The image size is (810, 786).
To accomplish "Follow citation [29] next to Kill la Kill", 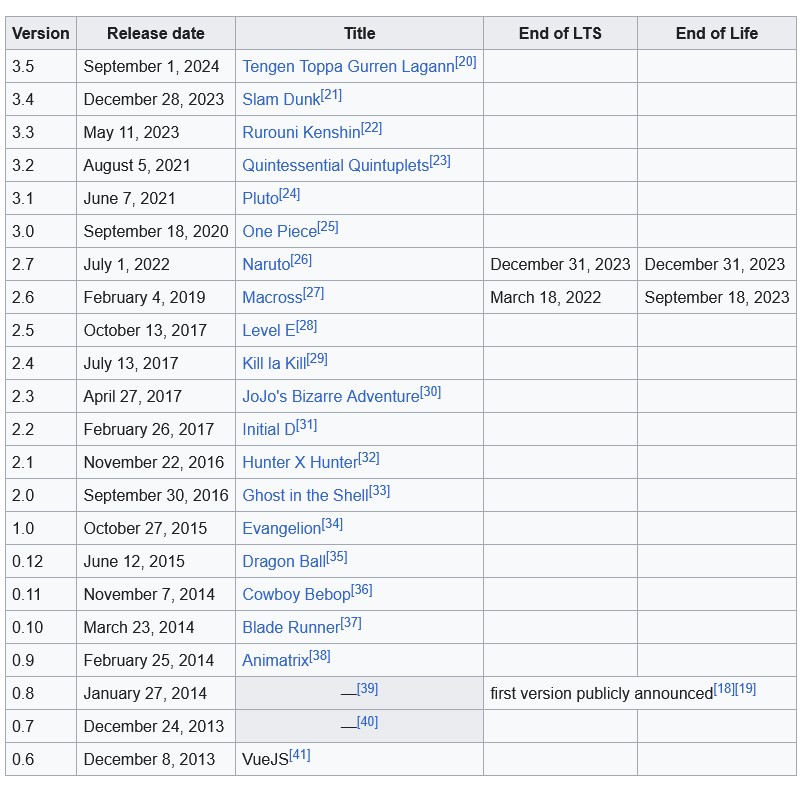I will (317, 359).
